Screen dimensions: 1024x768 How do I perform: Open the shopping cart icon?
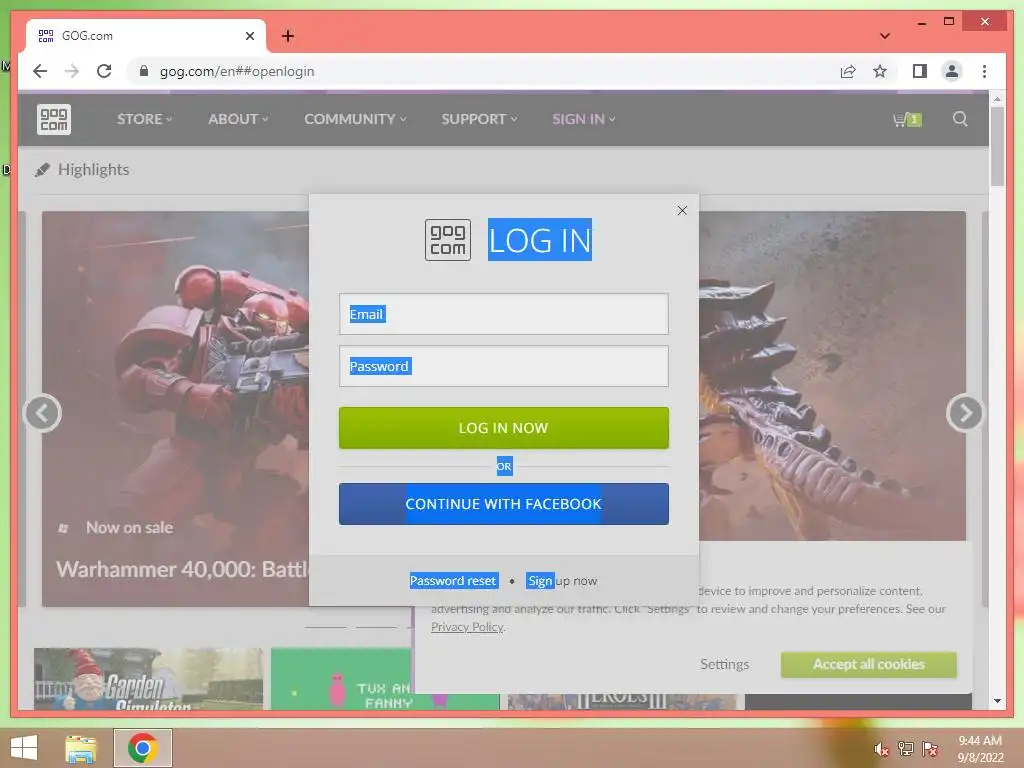pyautogui.click(x=906, y=120)
